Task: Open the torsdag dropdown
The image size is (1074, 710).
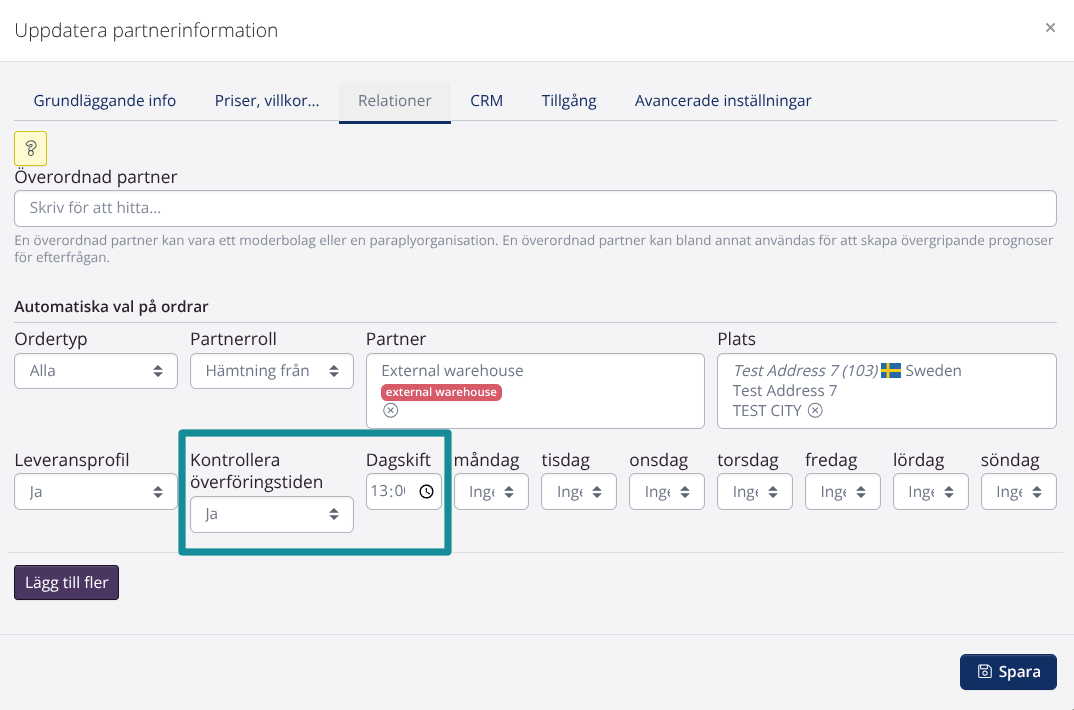Action: coord(755,492)
